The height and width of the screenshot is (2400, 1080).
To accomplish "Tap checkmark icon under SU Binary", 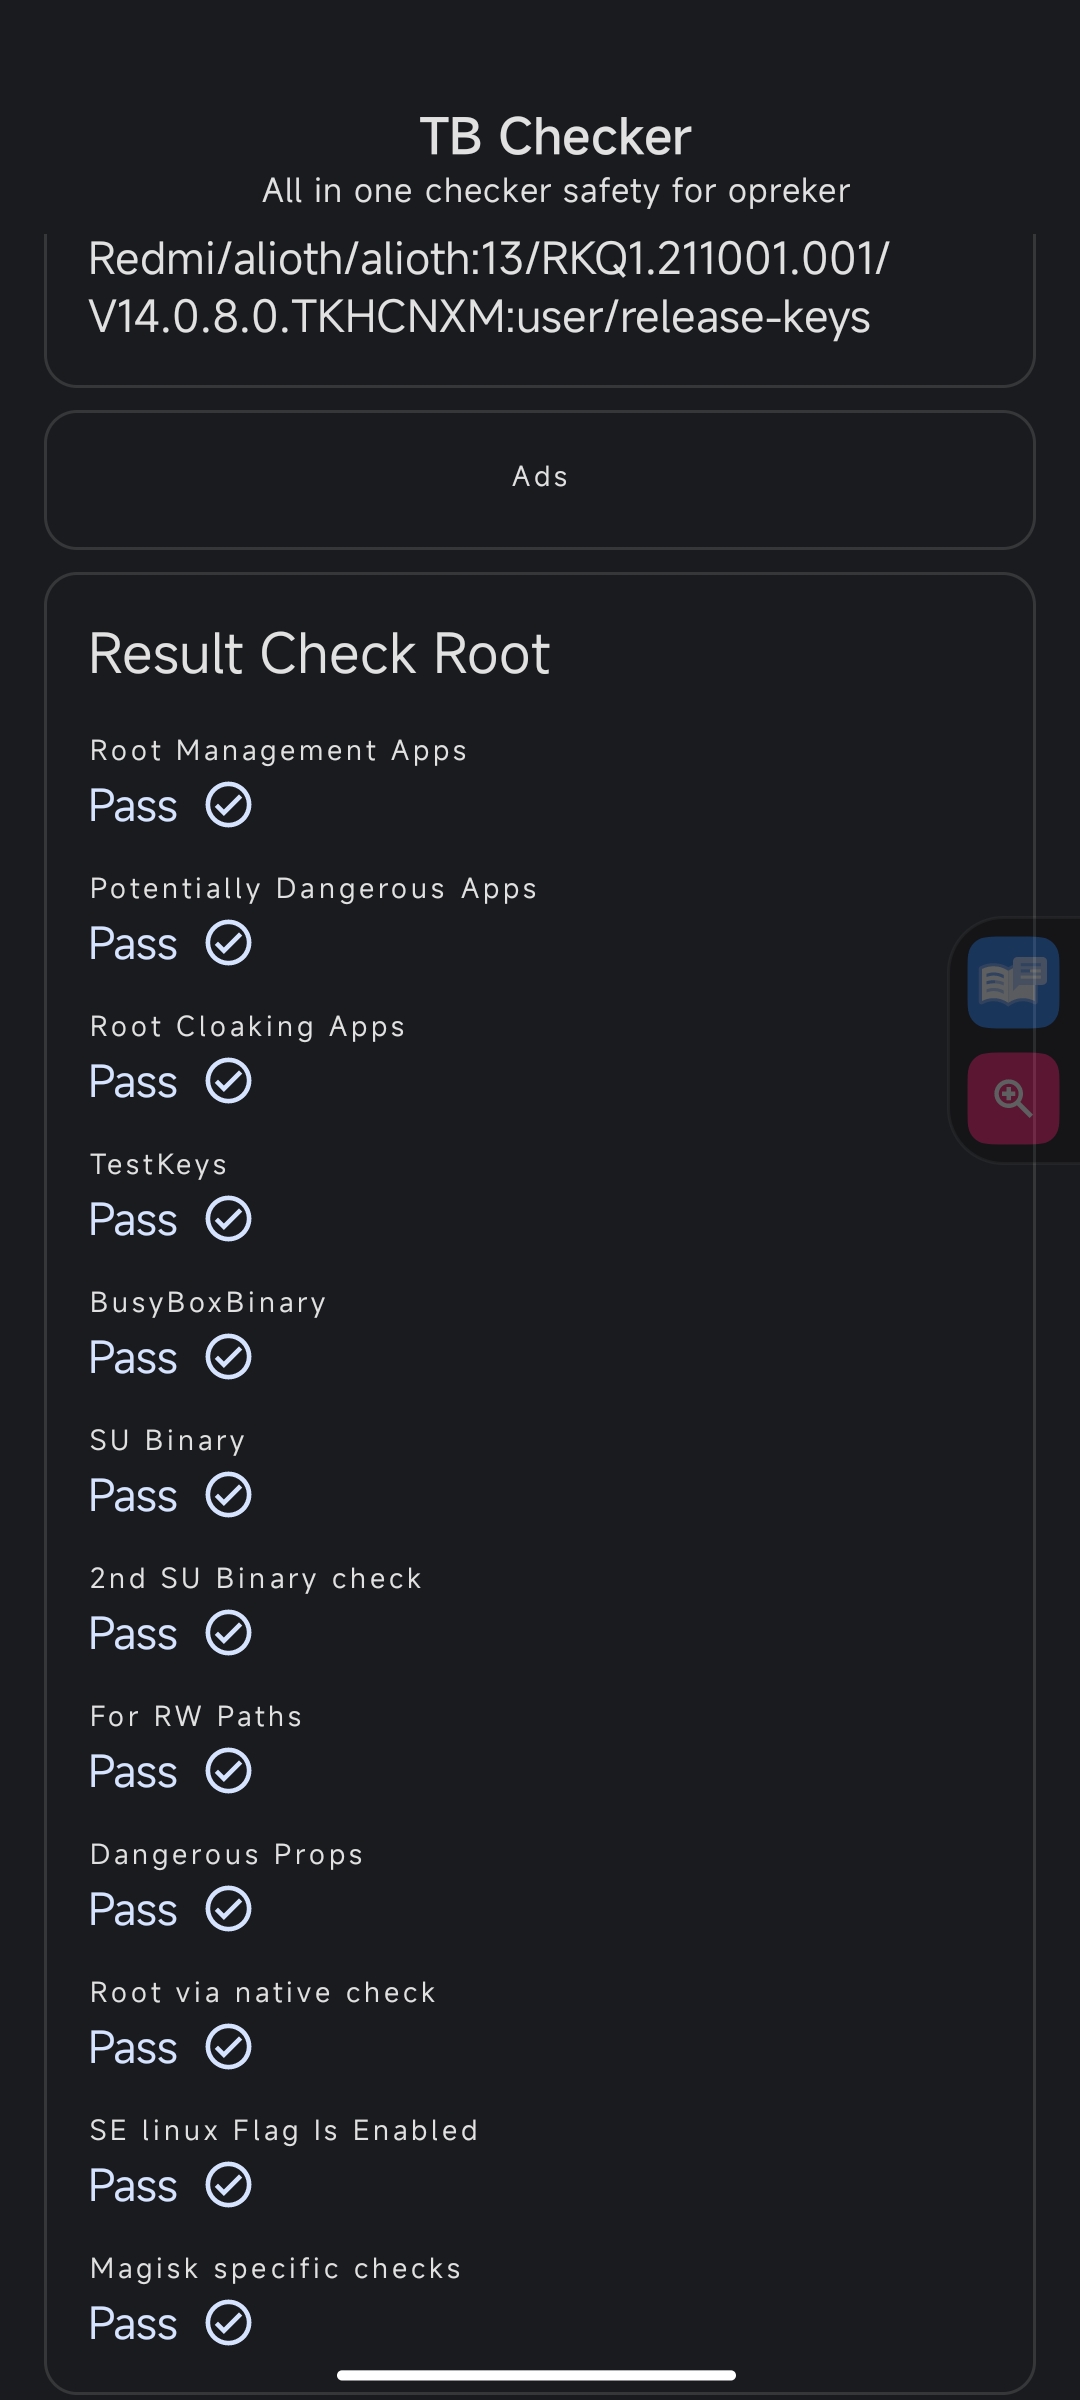I will point(229,1495).
